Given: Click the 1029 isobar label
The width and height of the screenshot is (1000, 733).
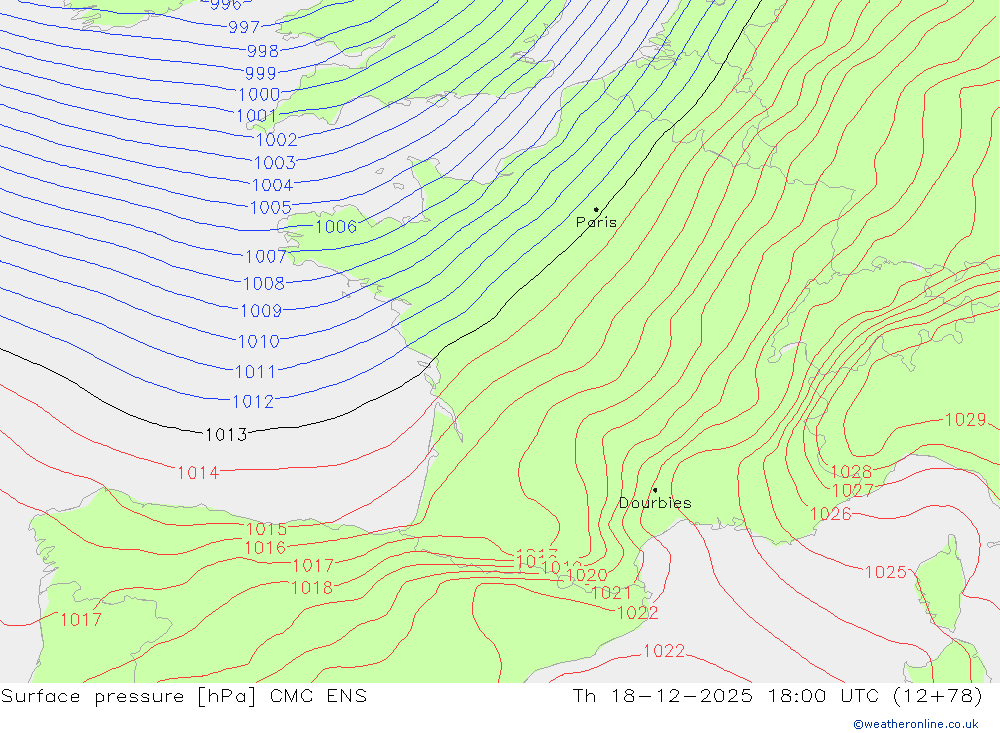Looking at the screenshot, I should tap(966, 420).
